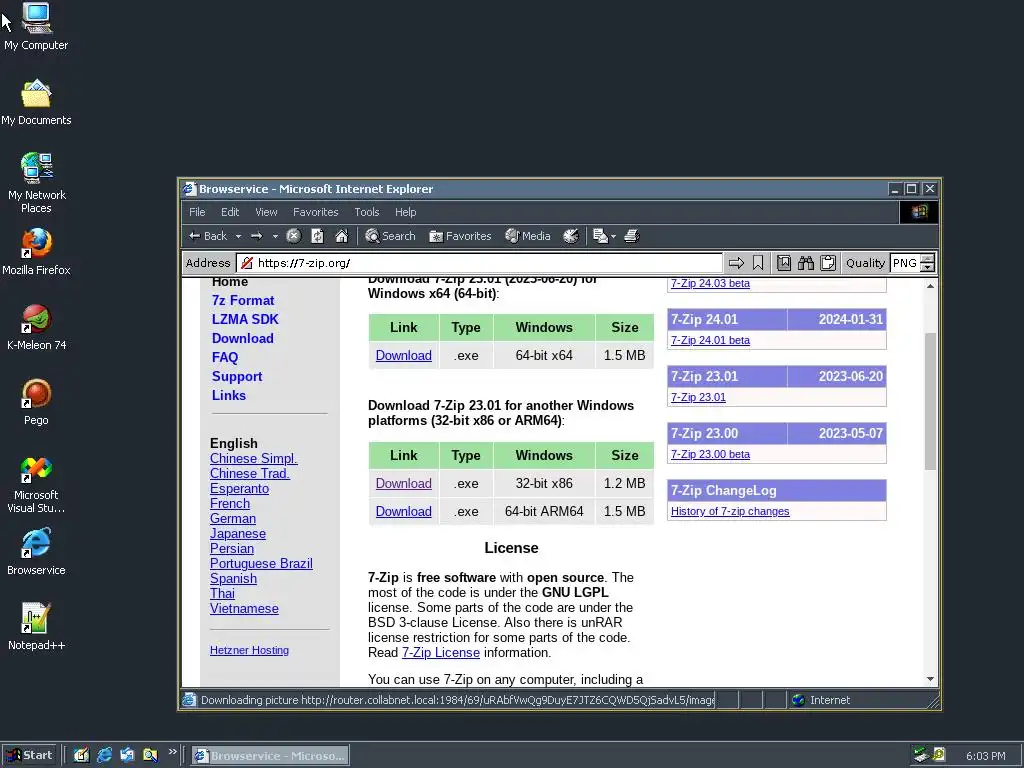
Task: Open the Forward button history dropdown arrow
Action: click(x=275, y=236)
